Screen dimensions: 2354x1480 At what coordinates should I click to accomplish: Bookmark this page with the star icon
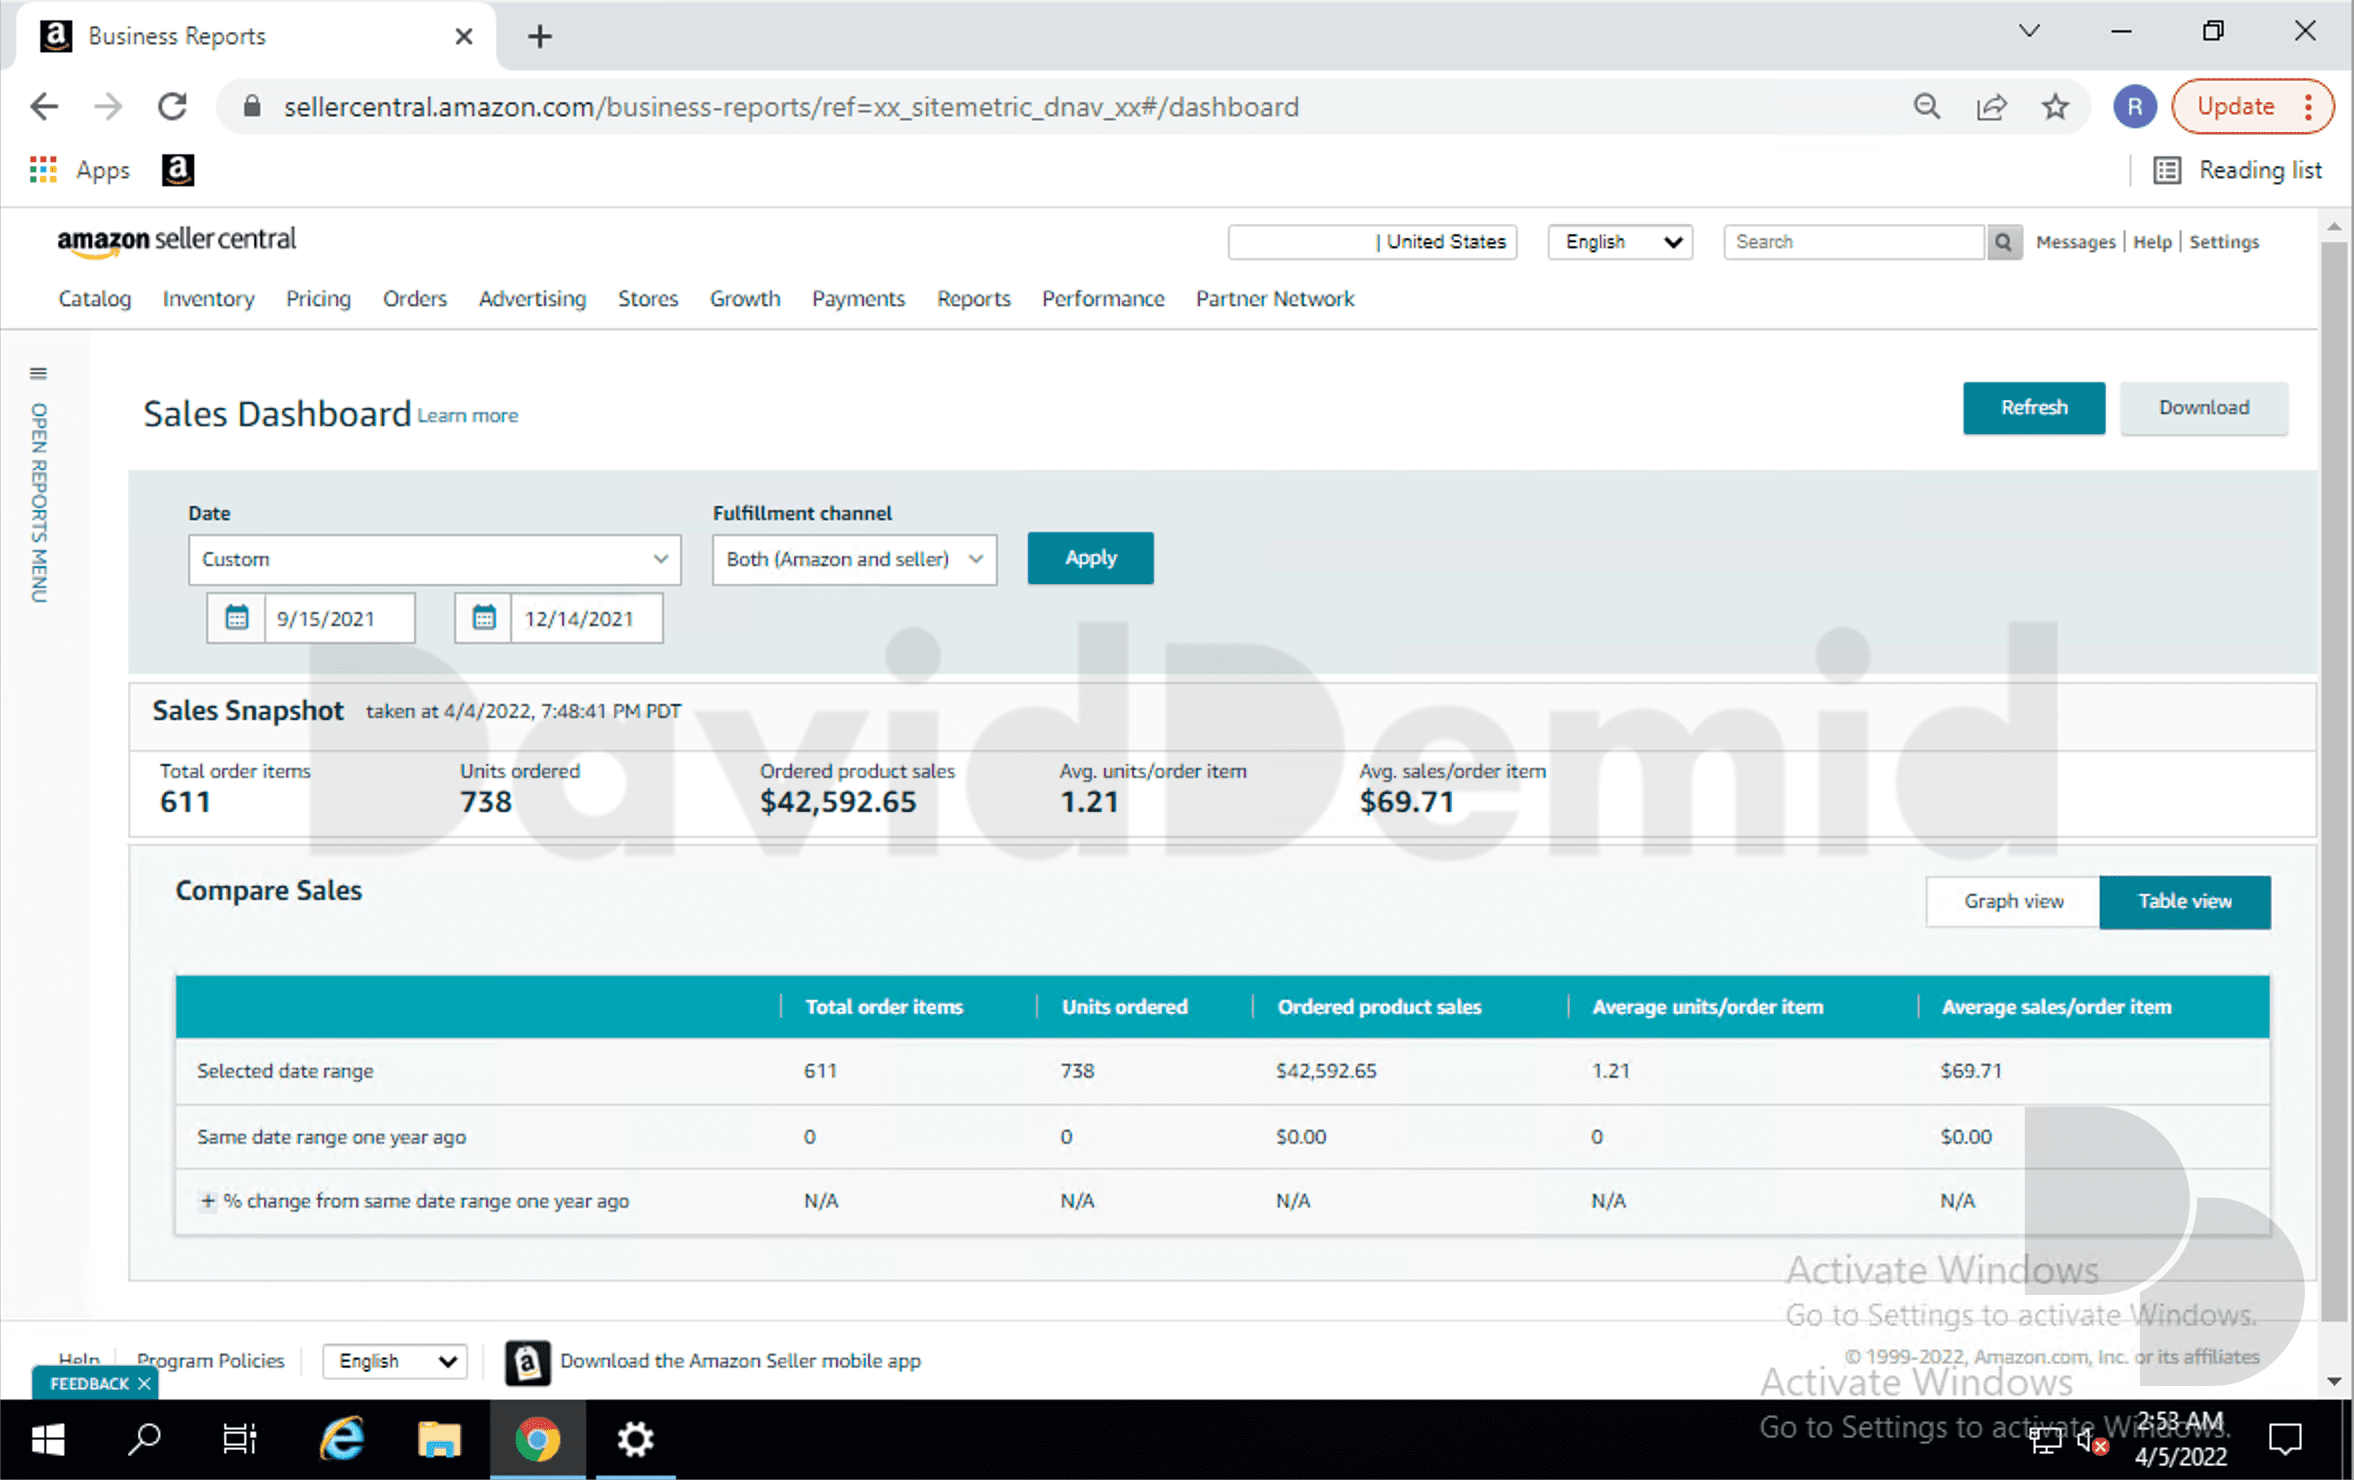(x=2056, y=107)
